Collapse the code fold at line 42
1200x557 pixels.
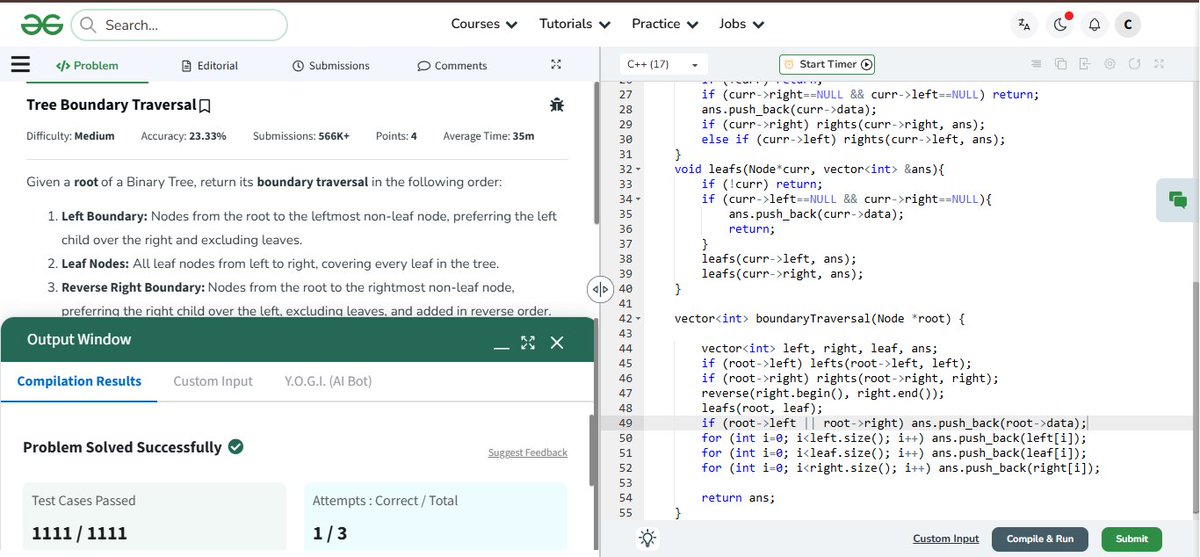pos(638,319)
